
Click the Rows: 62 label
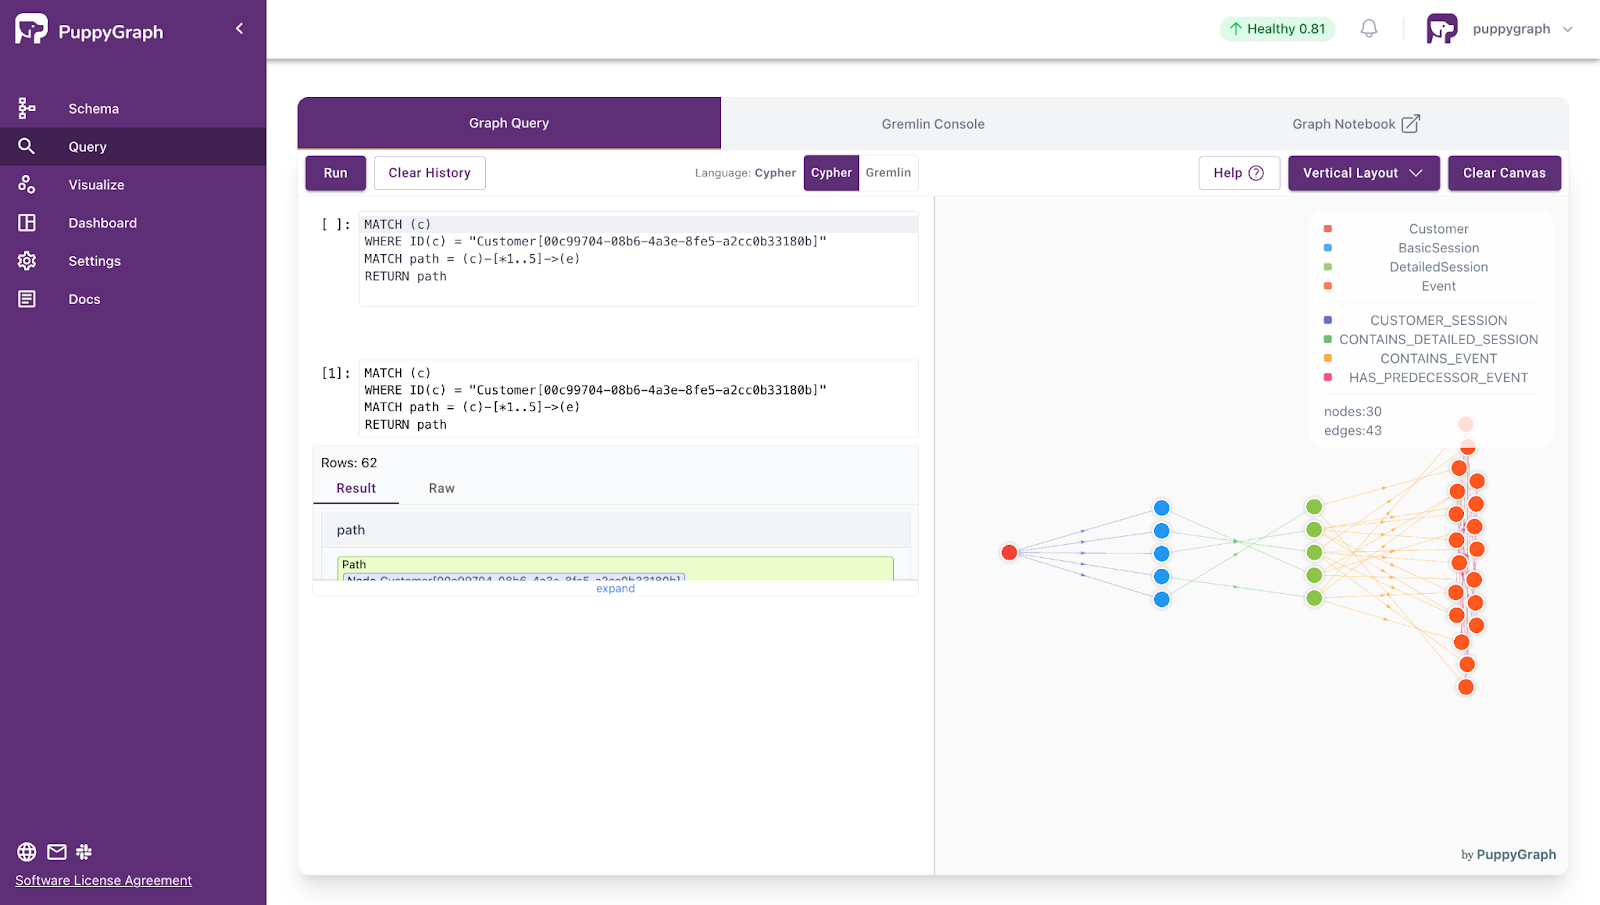click(x=349, y=462)
